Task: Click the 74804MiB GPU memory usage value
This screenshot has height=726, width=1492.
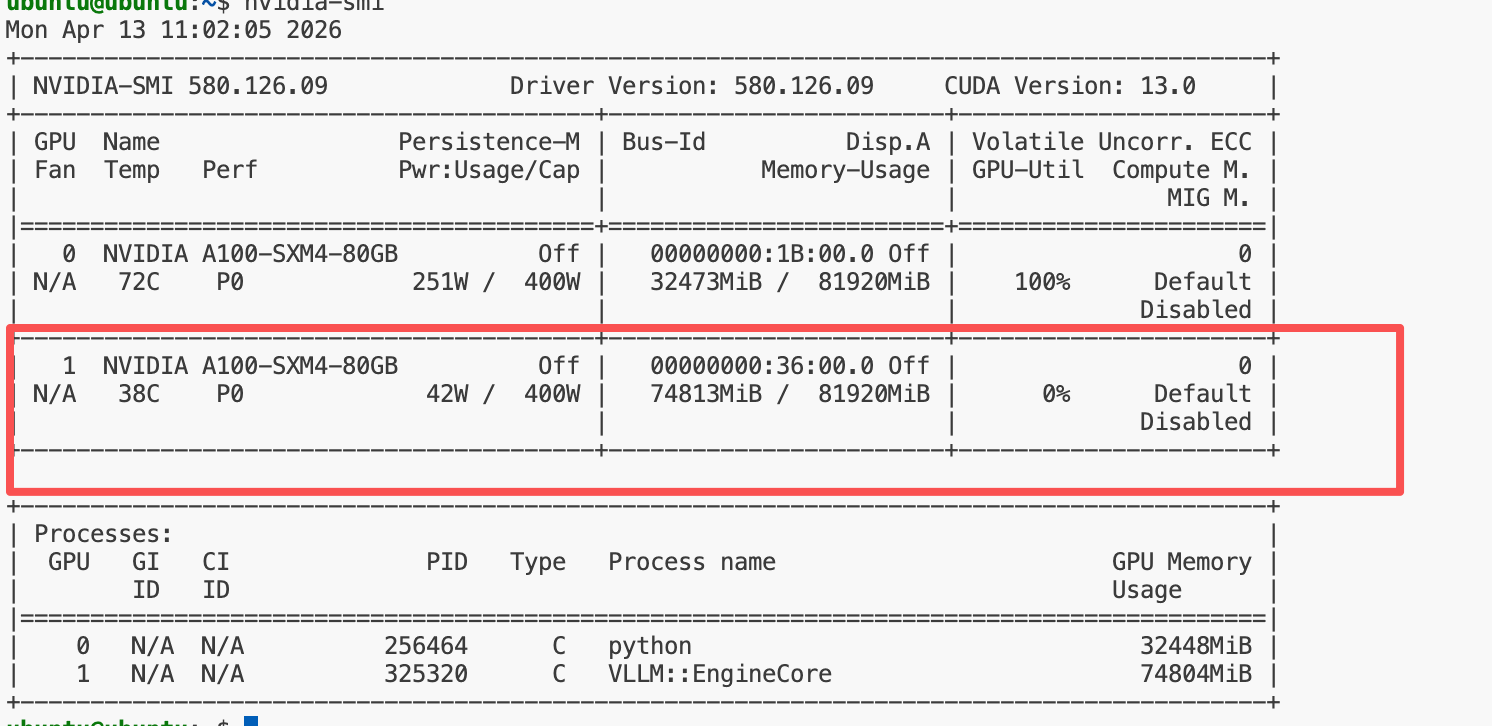Action: (x=1196, y=674)
